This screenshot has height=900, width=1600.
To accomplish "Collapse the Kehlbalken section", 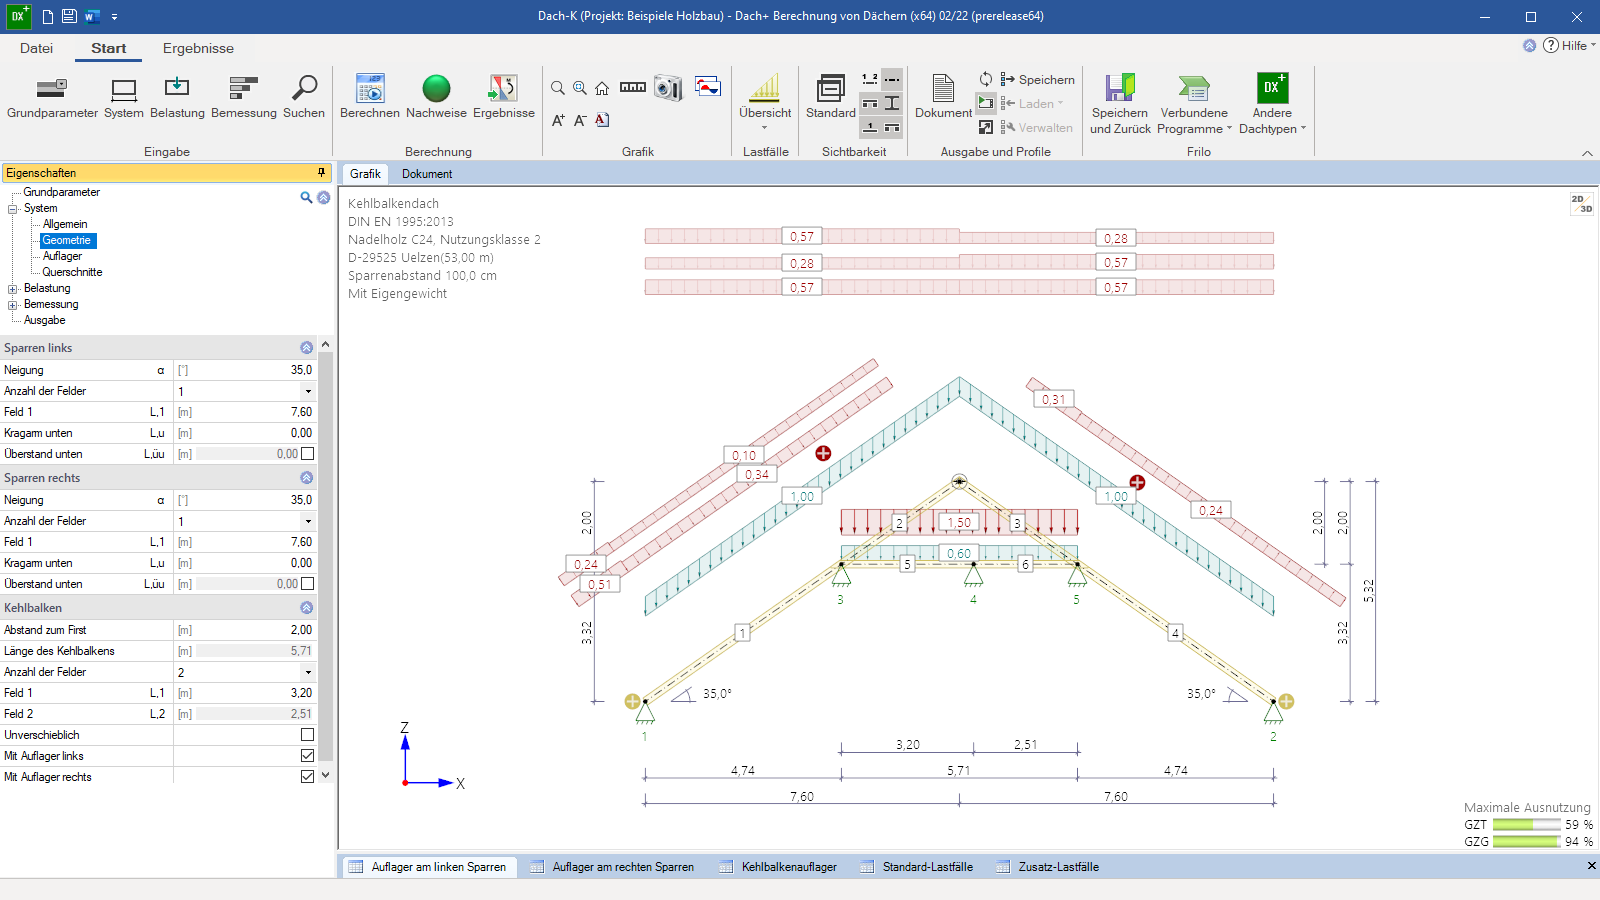I will click(x=307, y=608).
